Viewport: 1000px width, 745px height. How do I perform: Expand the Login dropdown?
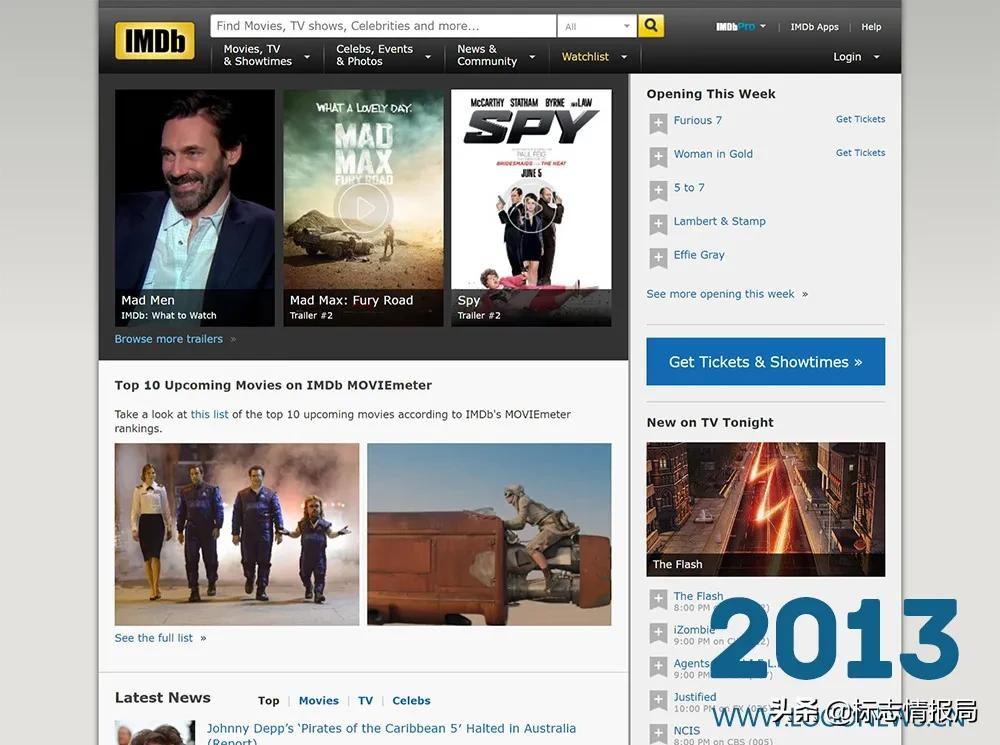point(856,57)
